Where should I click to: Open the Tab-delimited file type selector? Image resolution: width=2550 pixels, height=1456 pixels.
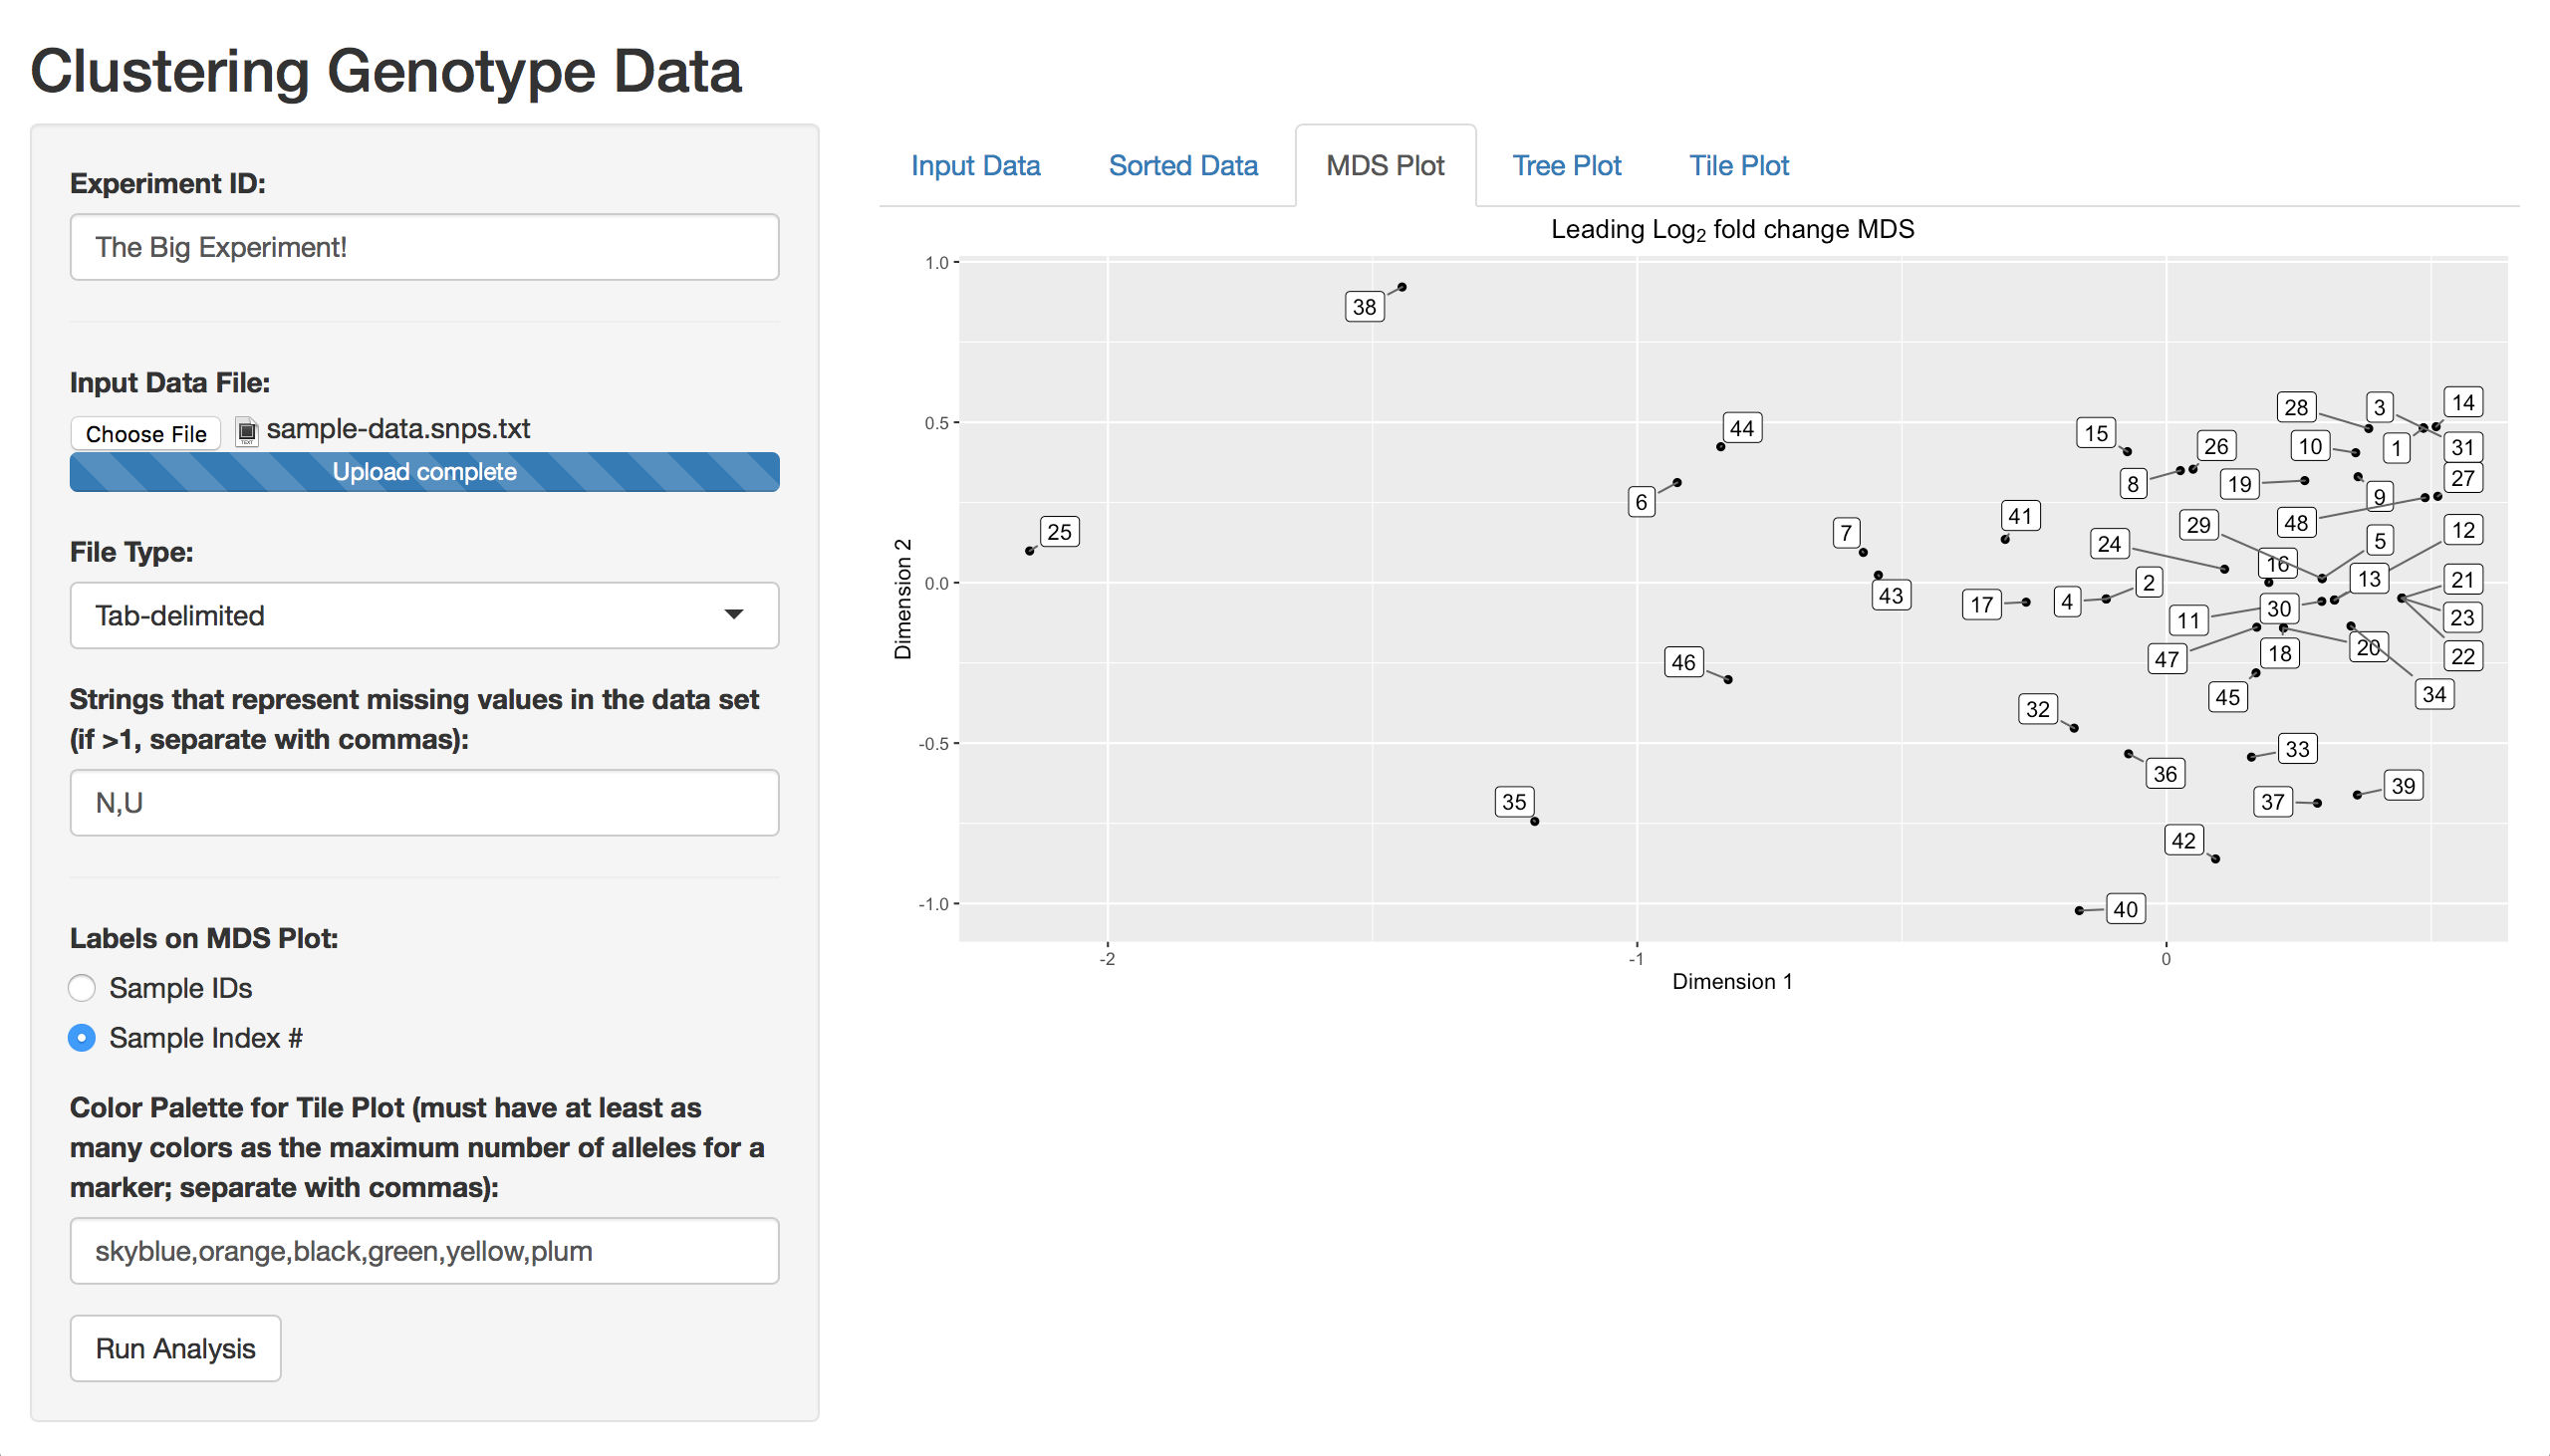click(423, 615)
